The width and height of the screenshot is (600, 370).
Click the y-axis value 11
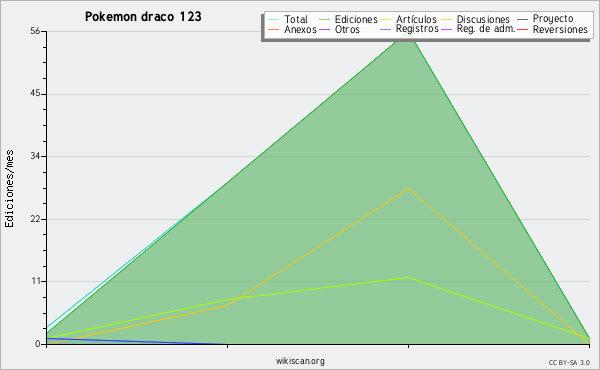pyautogui.click(x=36, y=281)
